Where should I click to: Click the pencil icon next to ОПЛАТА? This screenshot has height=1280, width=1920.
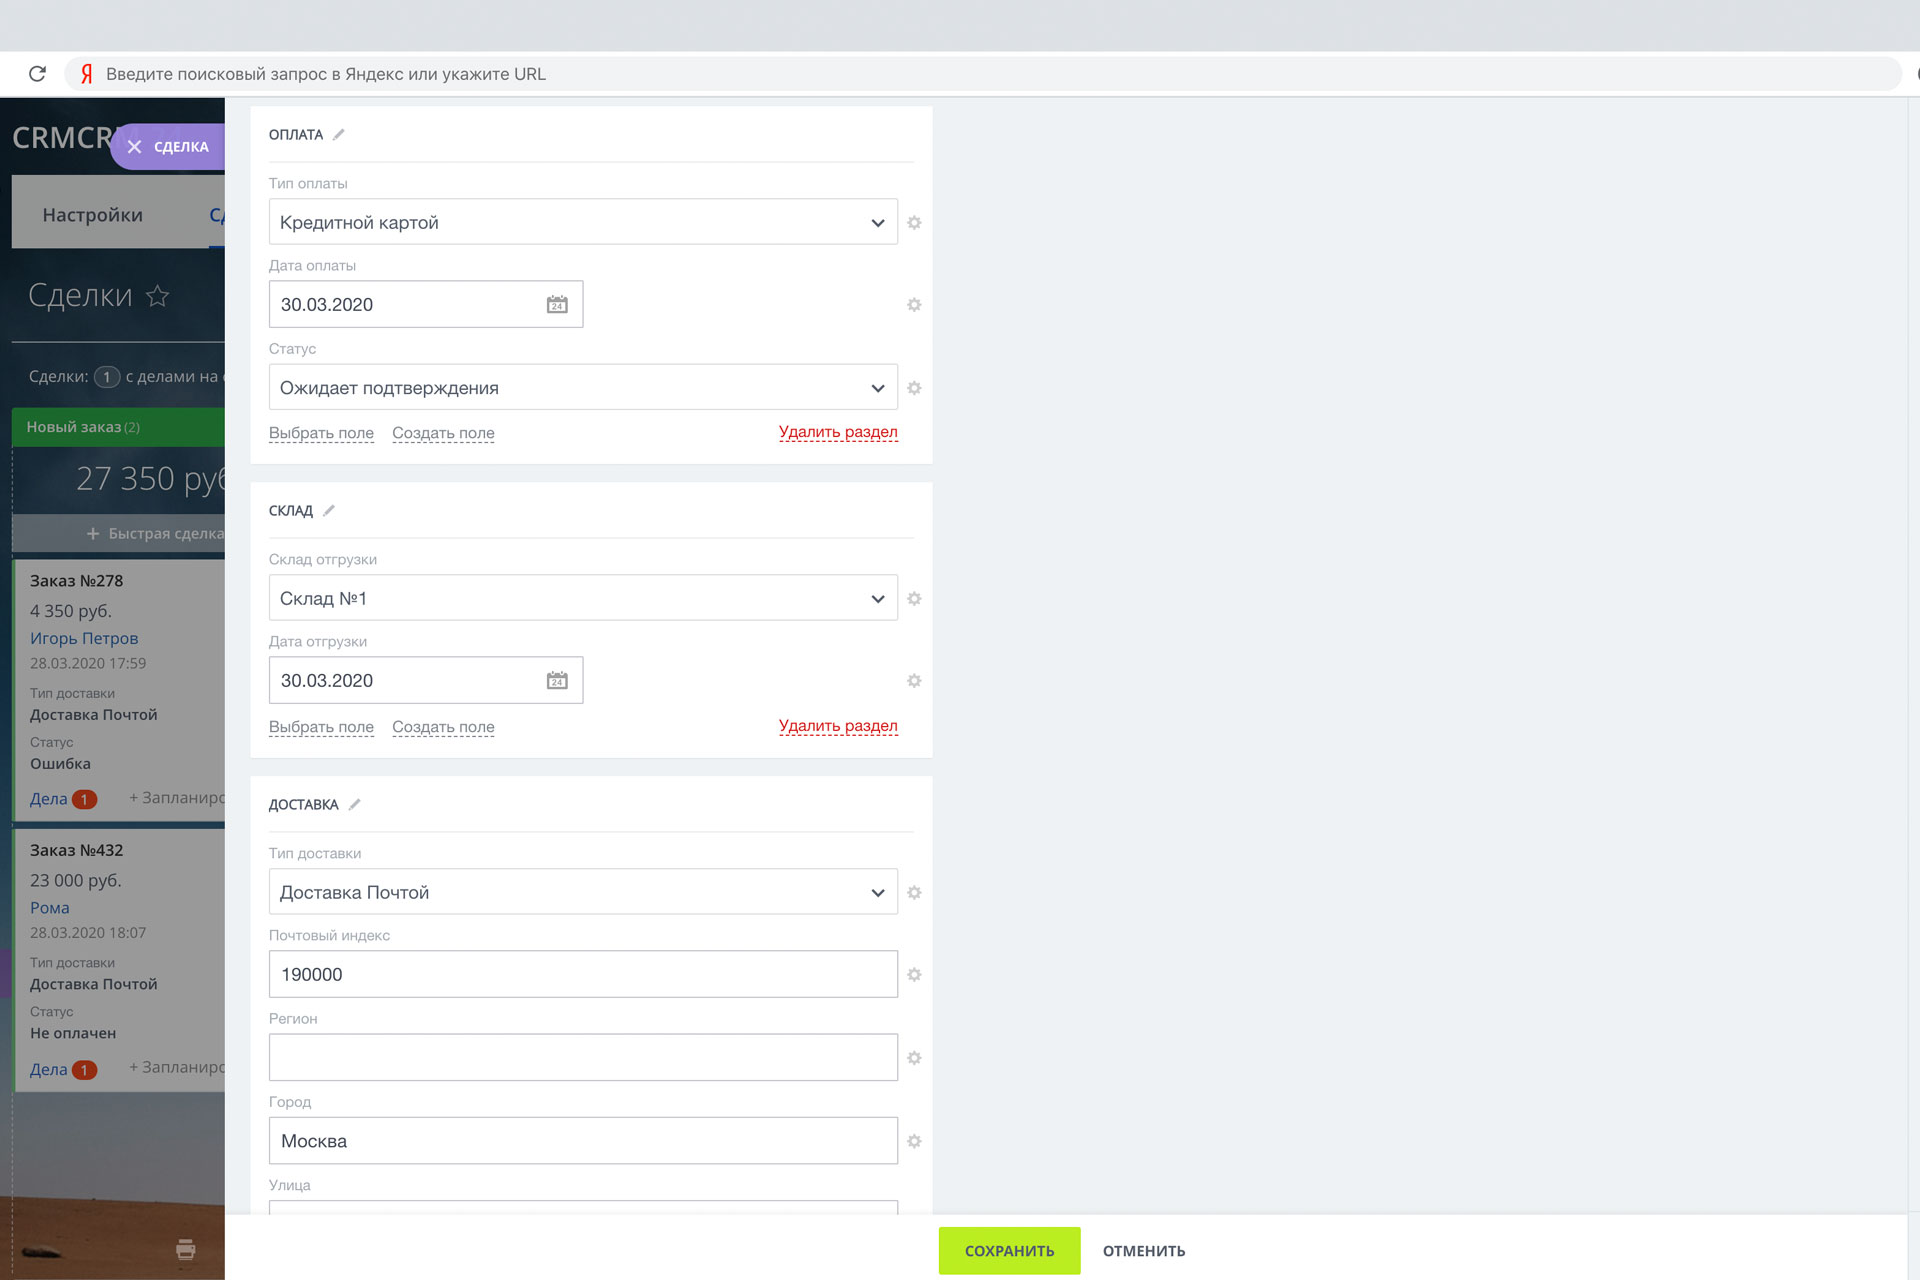tap(339, 134)
